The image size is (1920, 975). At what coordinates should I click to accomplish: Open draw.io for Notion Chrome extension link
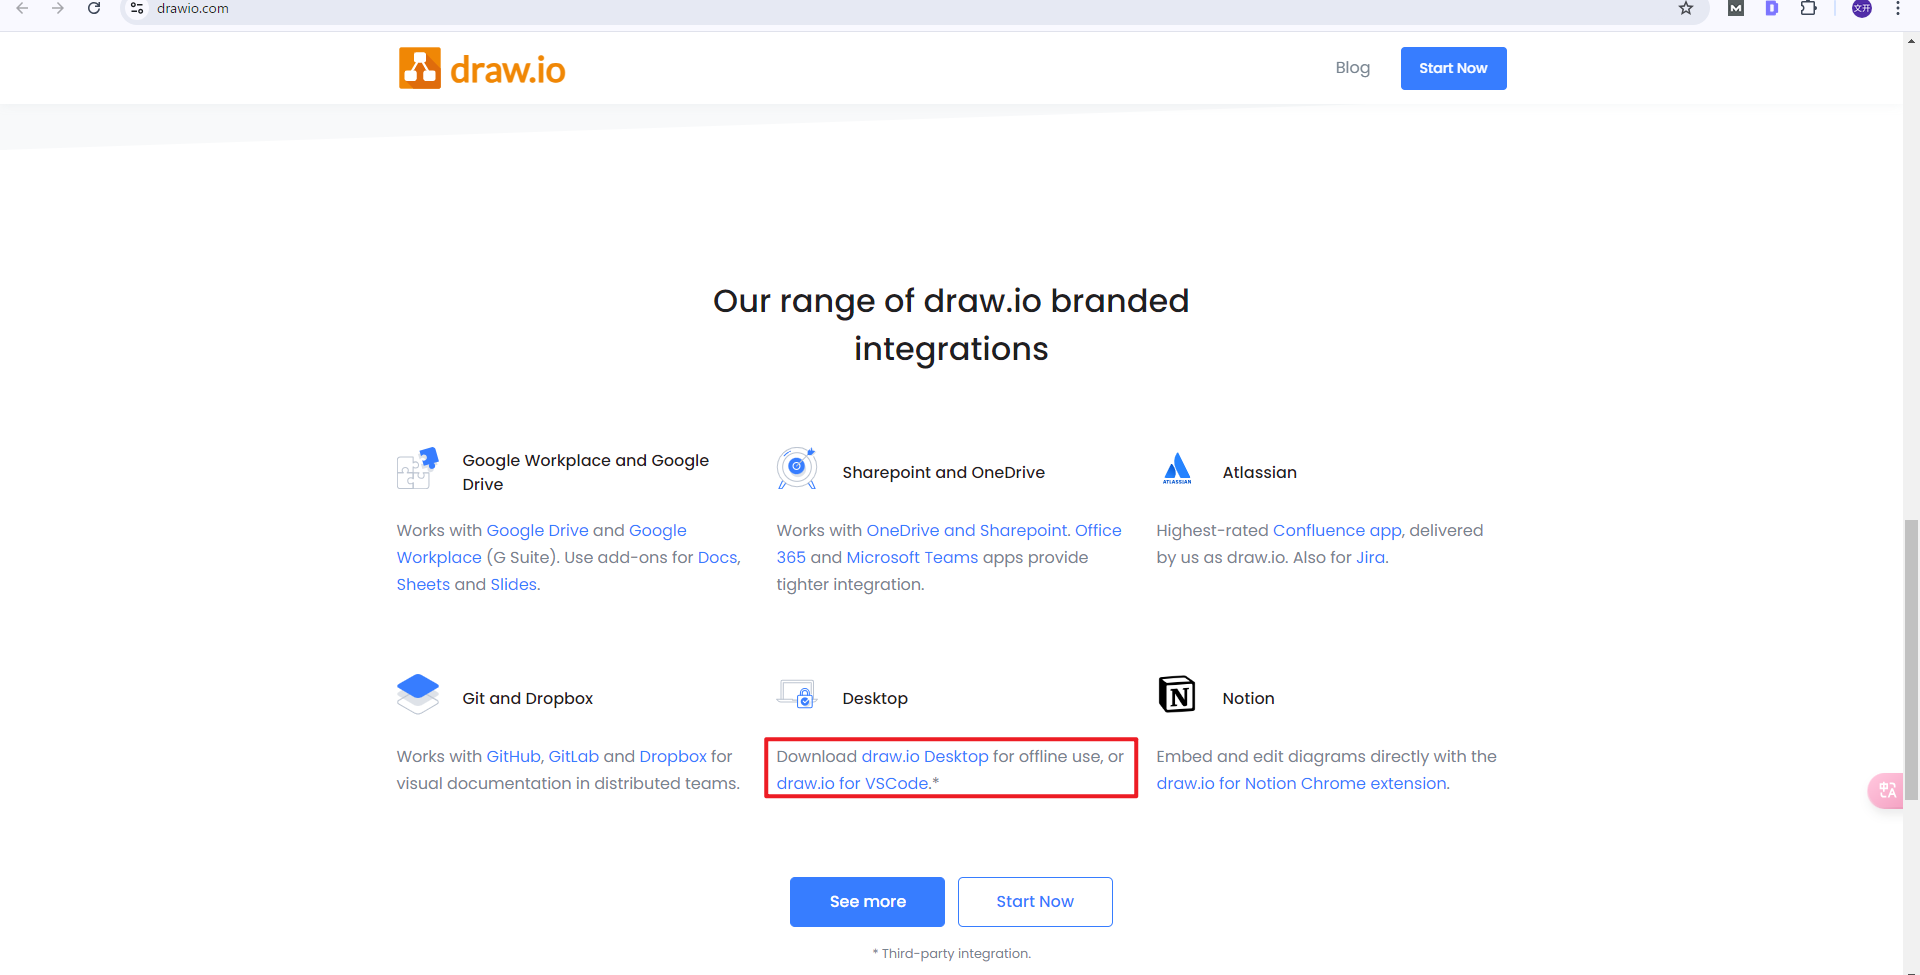[1302, 783]
